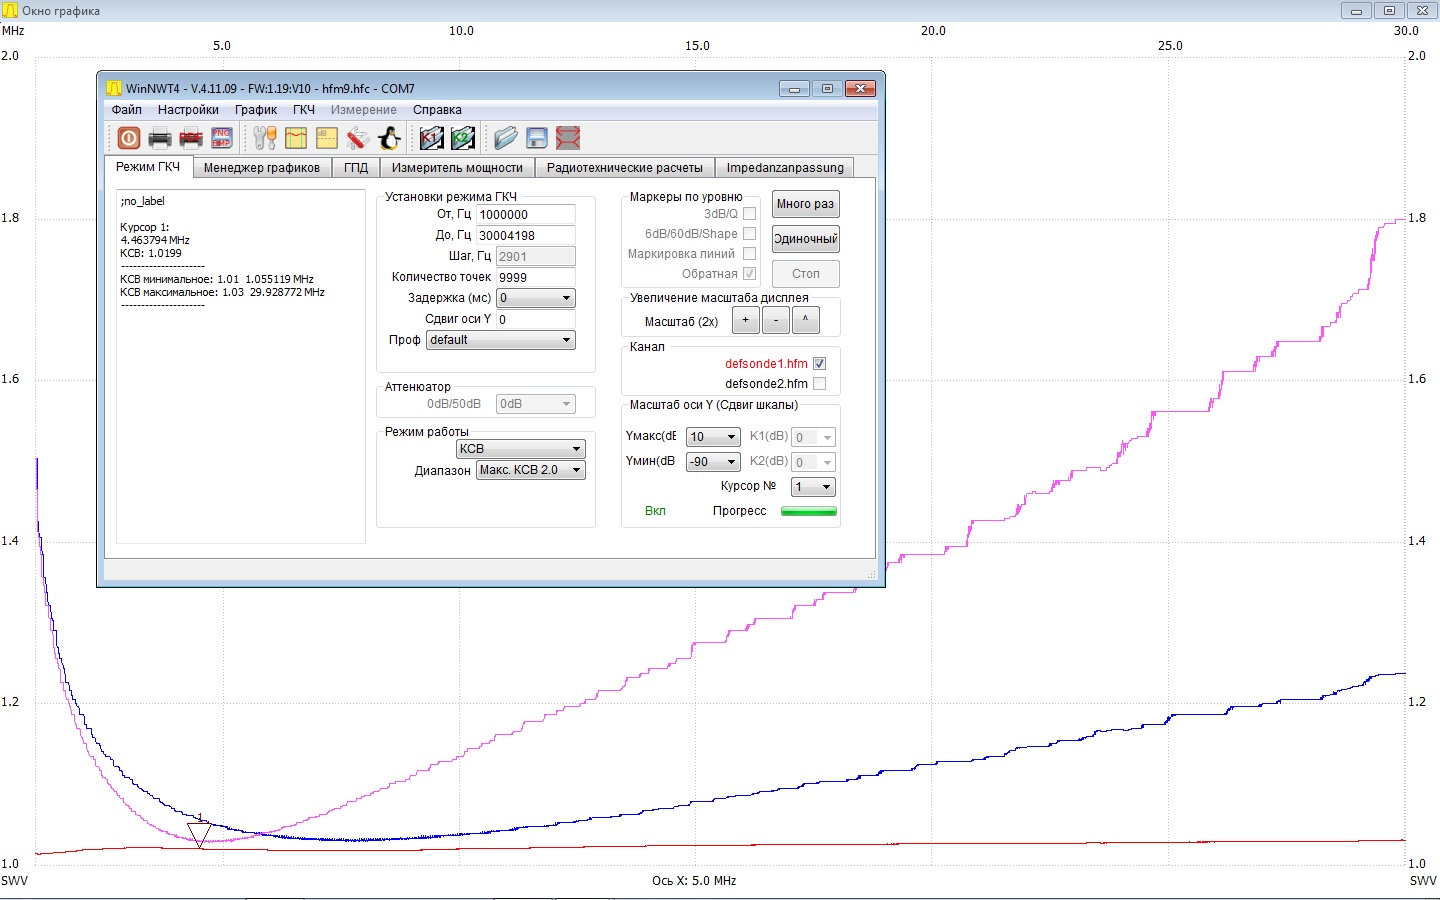The width and height of the screenshot is (1440, 900).
Task: Click the Шаг, Гц step field
Action: pos(536,257)
